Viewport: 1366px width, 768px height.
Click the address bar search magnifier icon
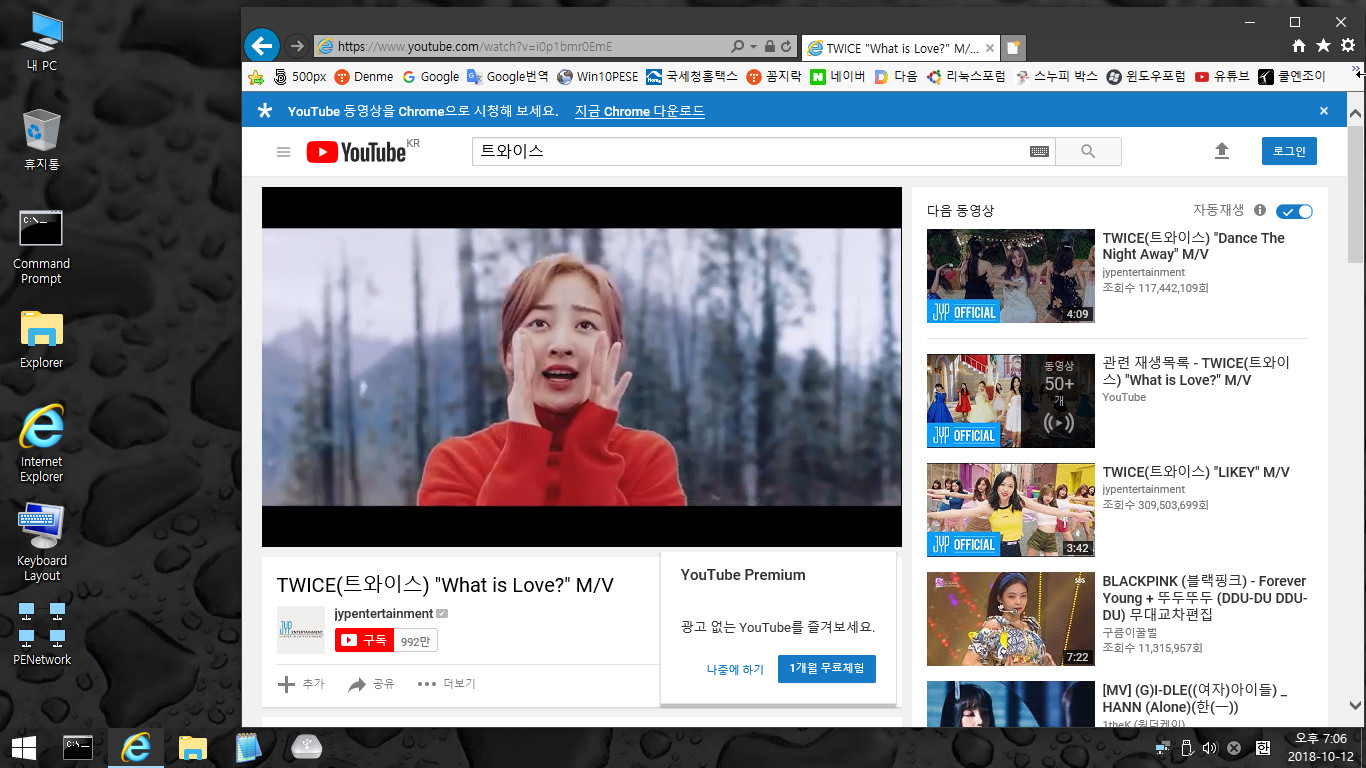[737, 46]
